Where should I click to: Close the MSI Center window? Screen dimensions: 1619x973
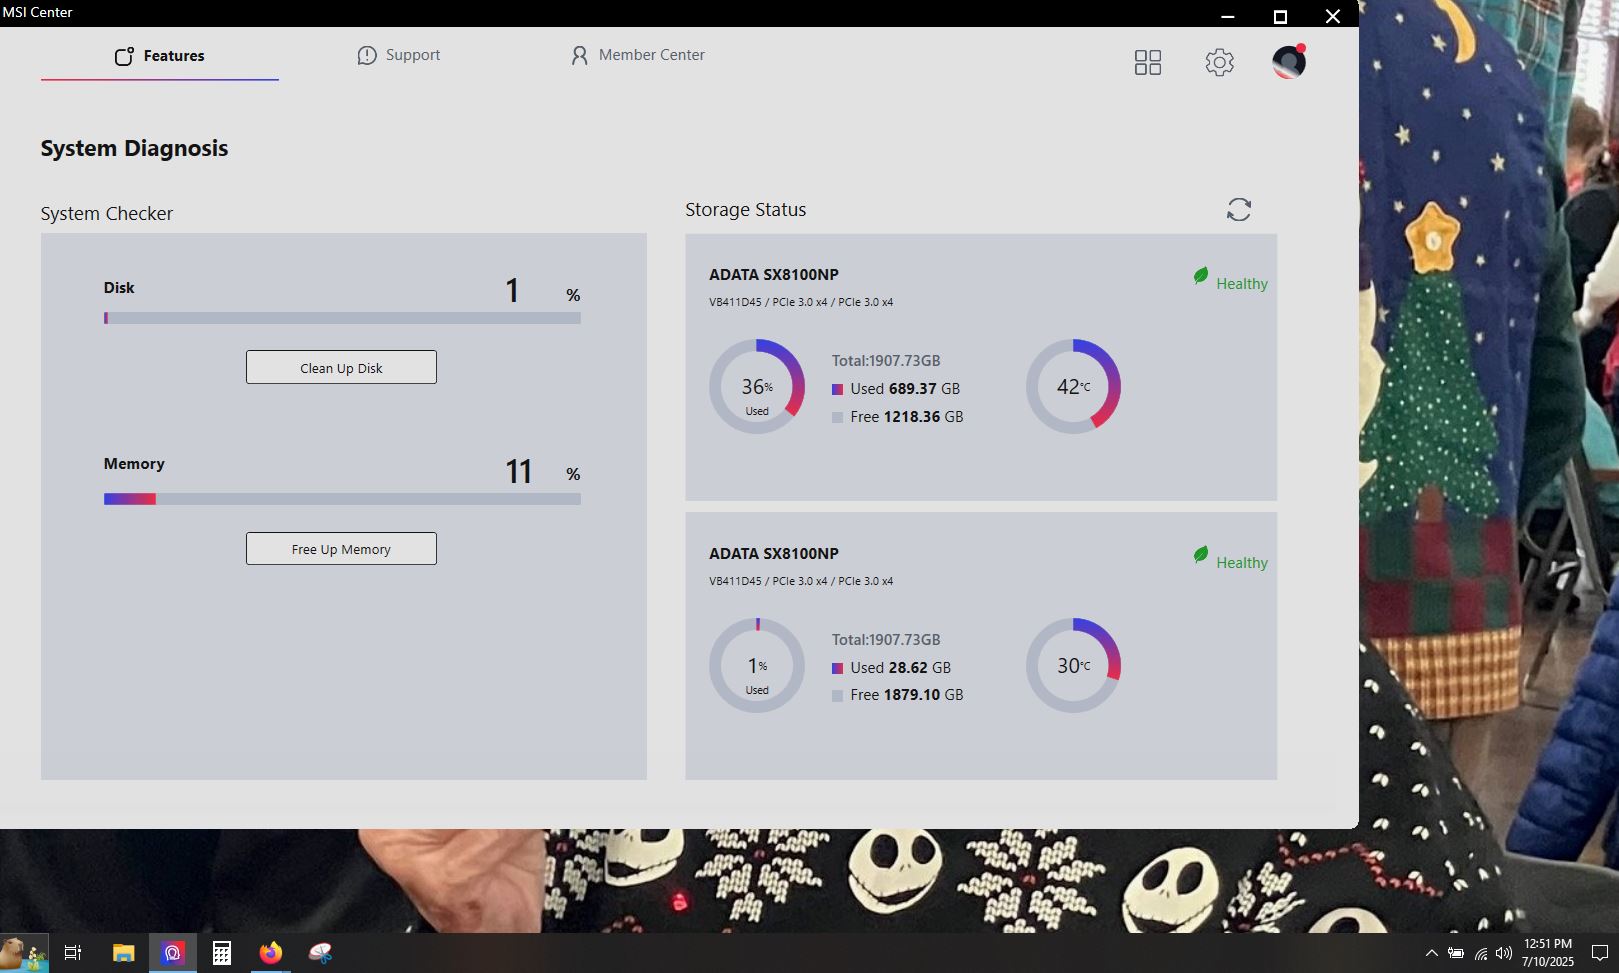tap(1332, 16)
